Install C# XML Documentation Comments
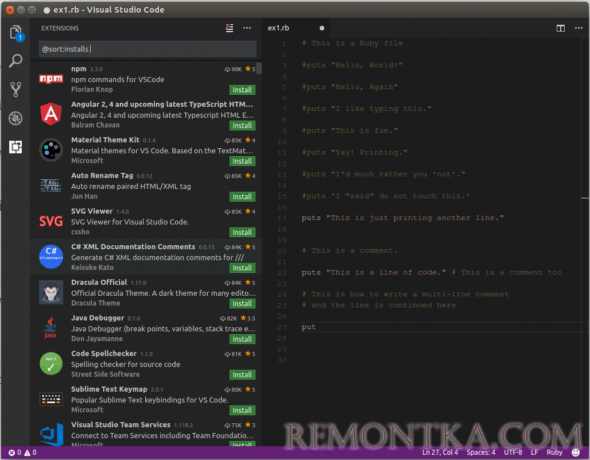The height and width of the screenshot is (460, 590). coord(242,268)
